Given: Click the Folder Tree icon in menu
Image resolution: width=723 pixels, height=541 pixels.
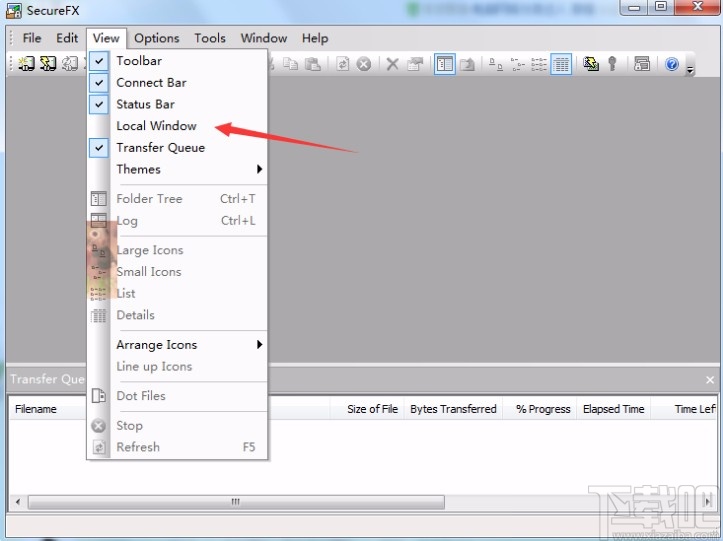Looking at the screenshot, I should [x=99, y=199].
